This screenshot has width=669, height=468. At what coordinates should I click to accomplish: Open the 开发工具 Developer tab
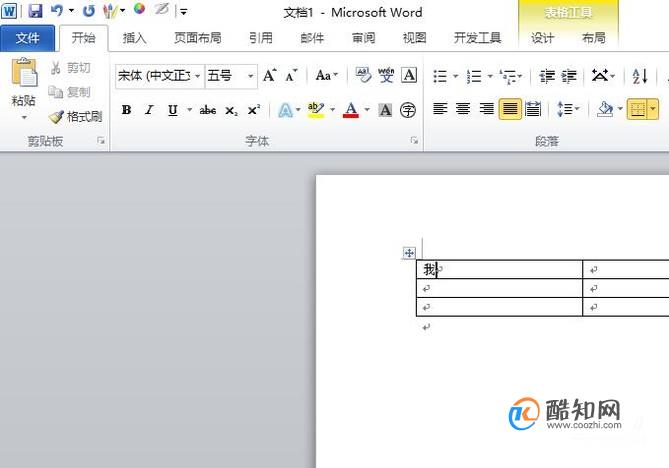tap(477, 38)
